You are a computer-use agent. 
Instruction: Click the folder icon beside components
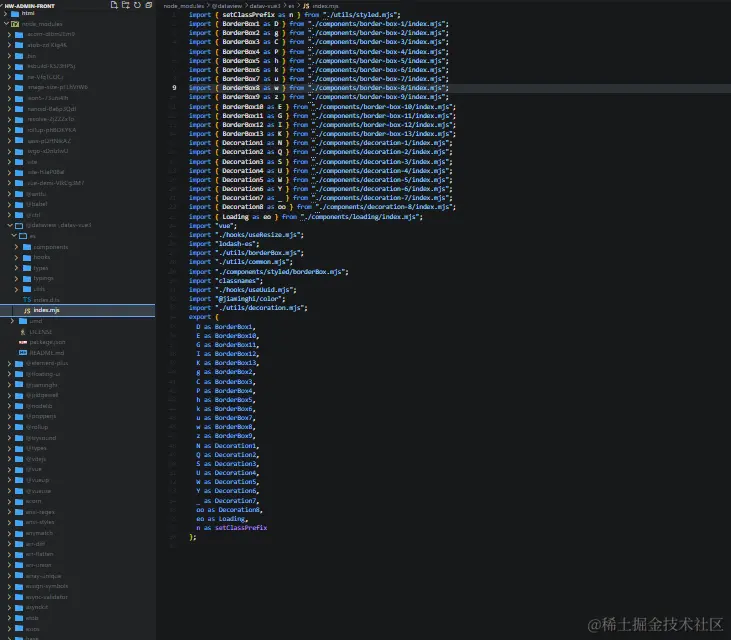click(x=27, y=247)
